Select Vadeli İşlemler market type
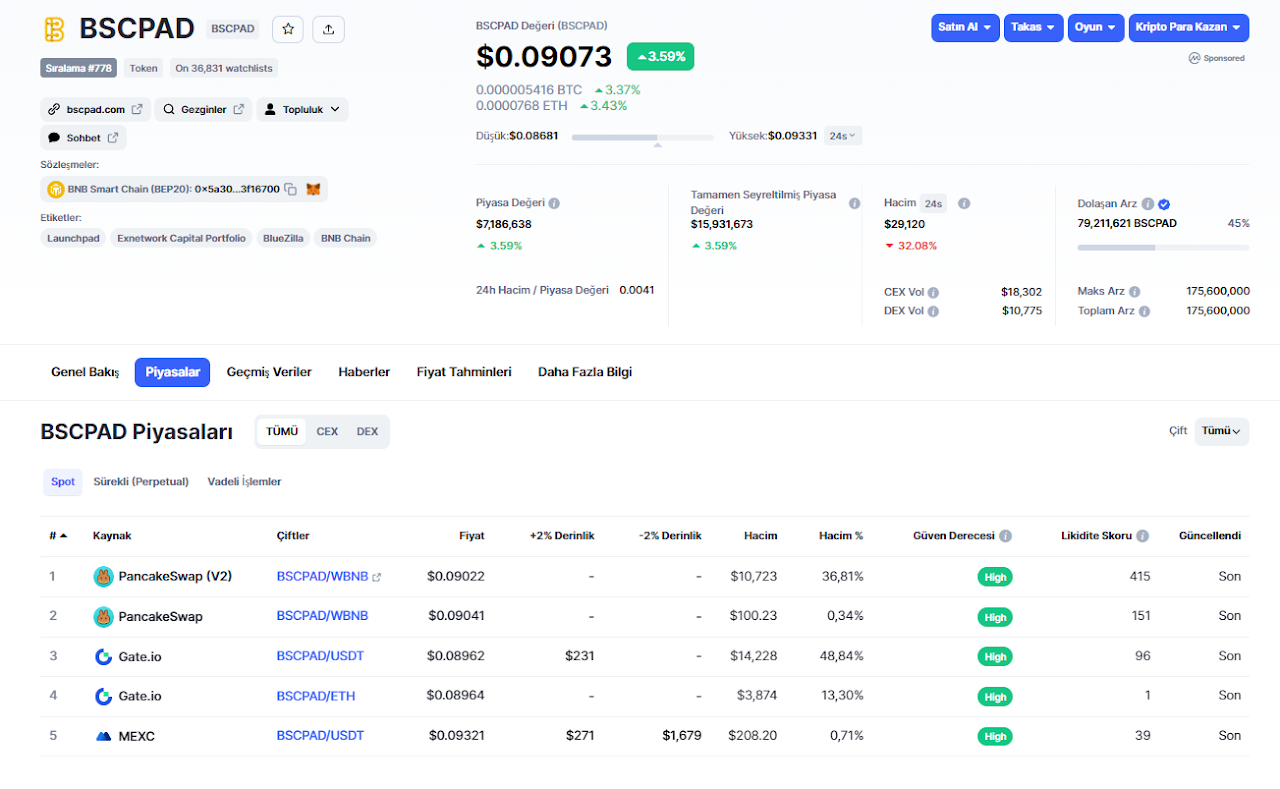Screen dimensions: 1280x789 (244, 482)
